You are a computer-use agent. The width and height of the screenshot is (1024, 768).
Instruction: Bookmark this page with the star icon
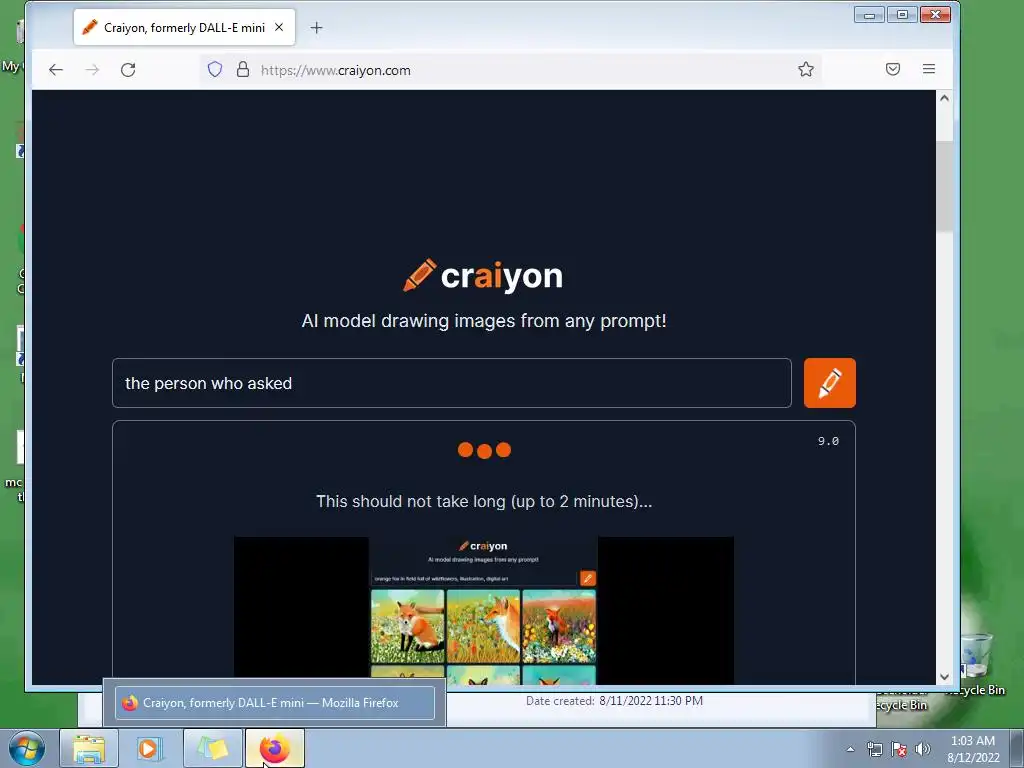click(806, 69)
